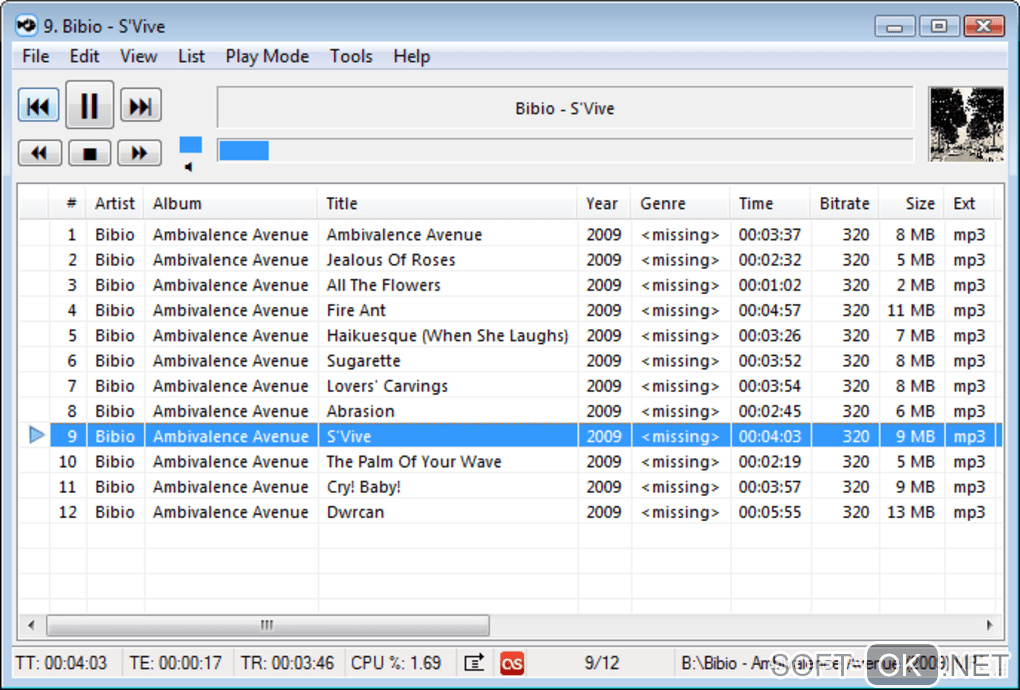
Task: Select the track All The Flowers
Action: [x=383, y=285]
